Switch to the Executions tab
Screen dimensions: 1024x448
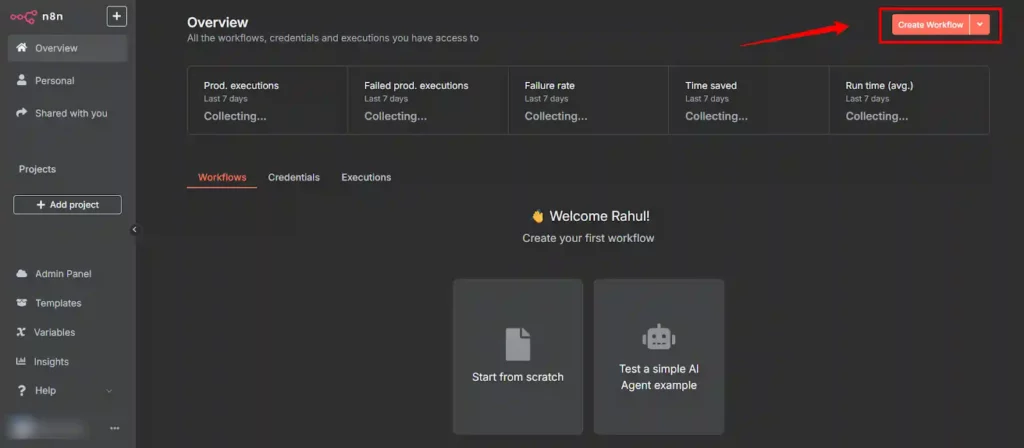pos(366,177)
